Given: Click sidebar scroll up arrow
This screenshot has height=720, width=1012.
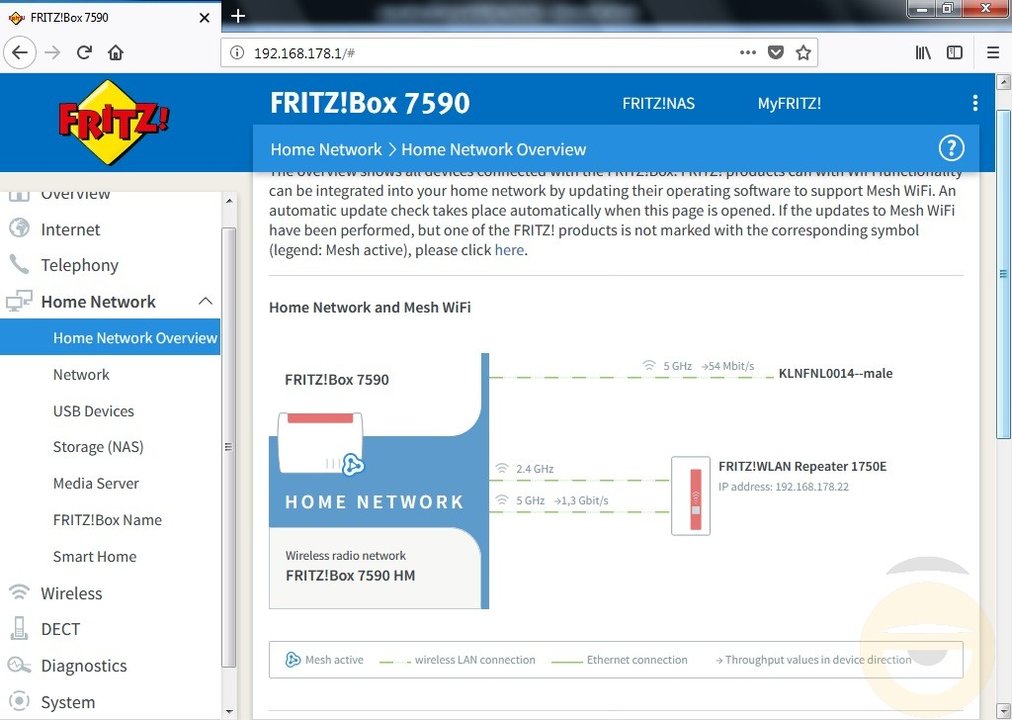Looking at the screenshot, I should [229, 201].
